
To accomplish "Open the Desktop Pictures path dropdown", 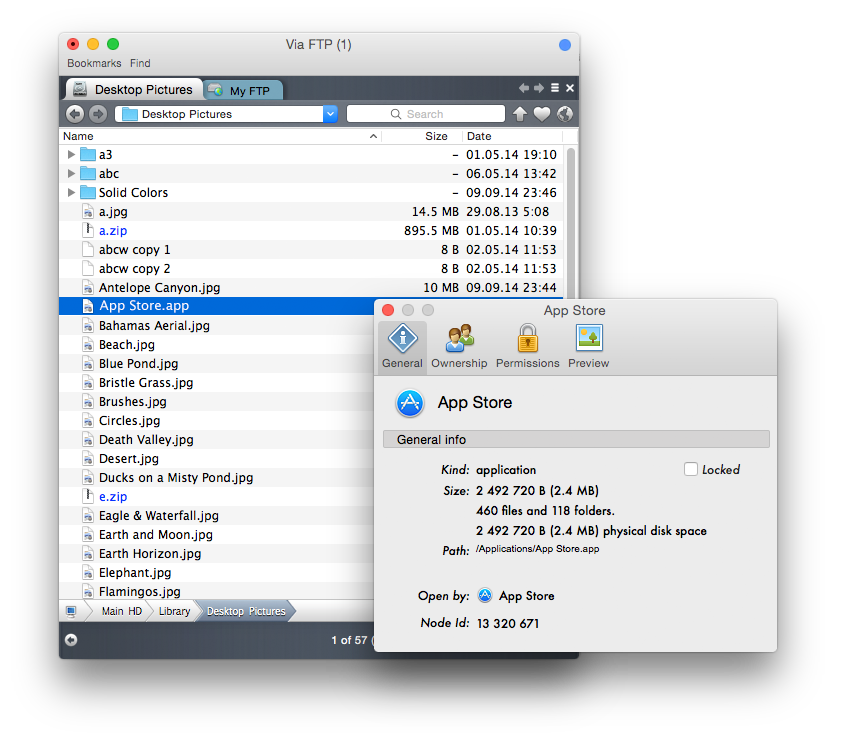I will point(330,113).
